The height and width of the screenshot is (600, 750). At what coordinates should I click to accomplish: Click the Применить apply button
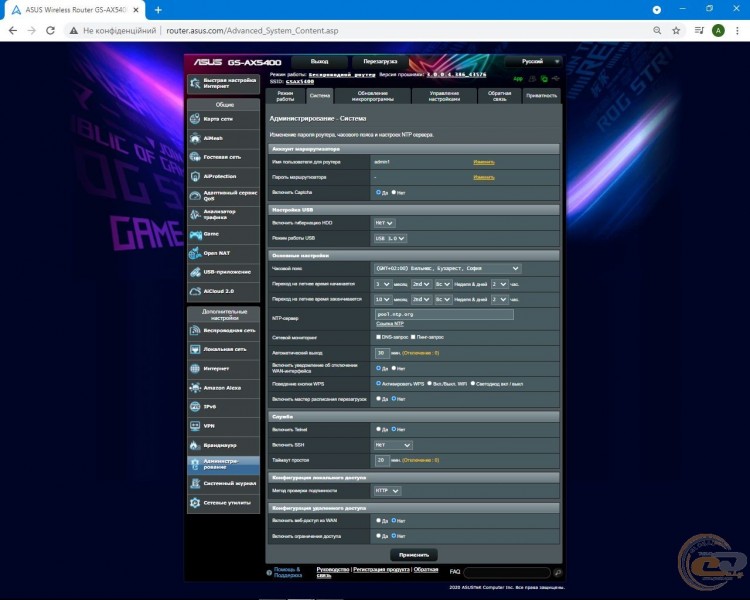pyautogui.click(x=414, y=555)
